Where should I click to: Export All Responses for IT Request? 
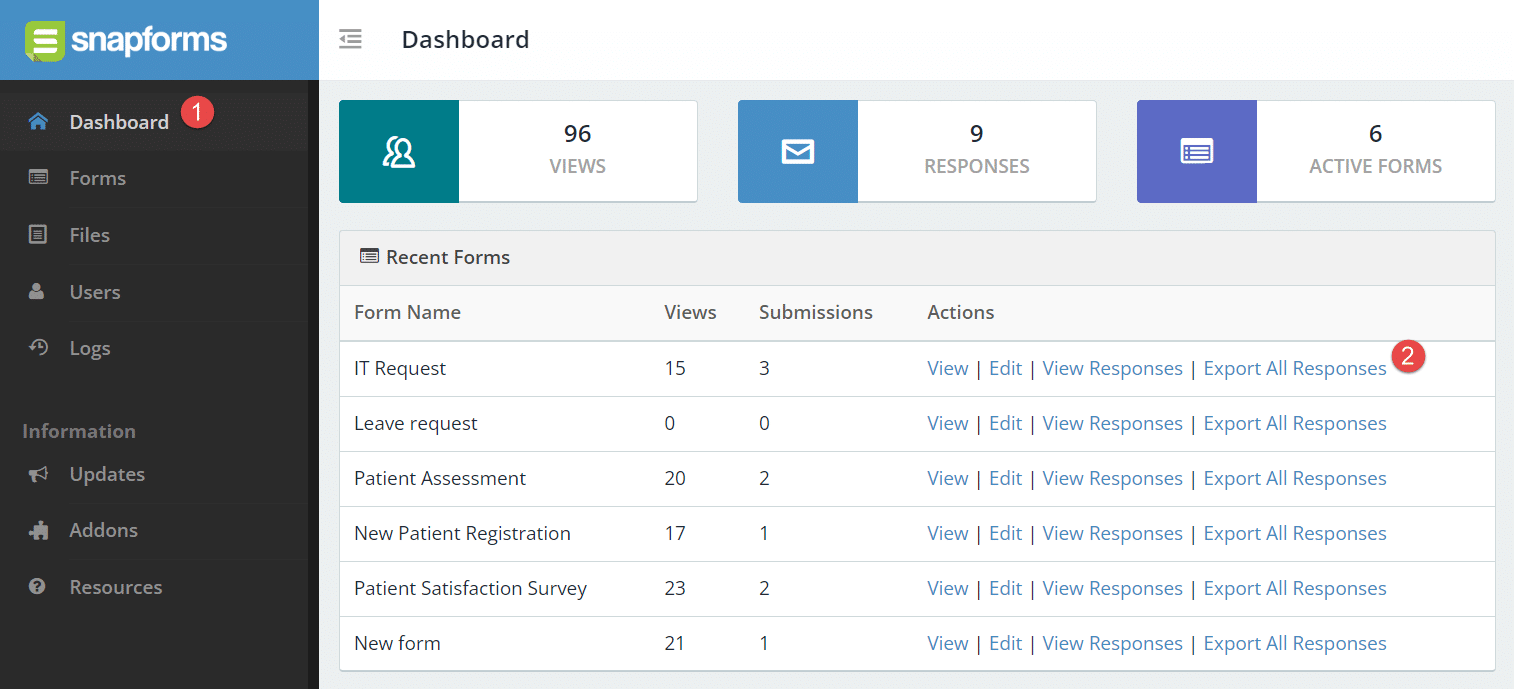(x=1295, y=368)
